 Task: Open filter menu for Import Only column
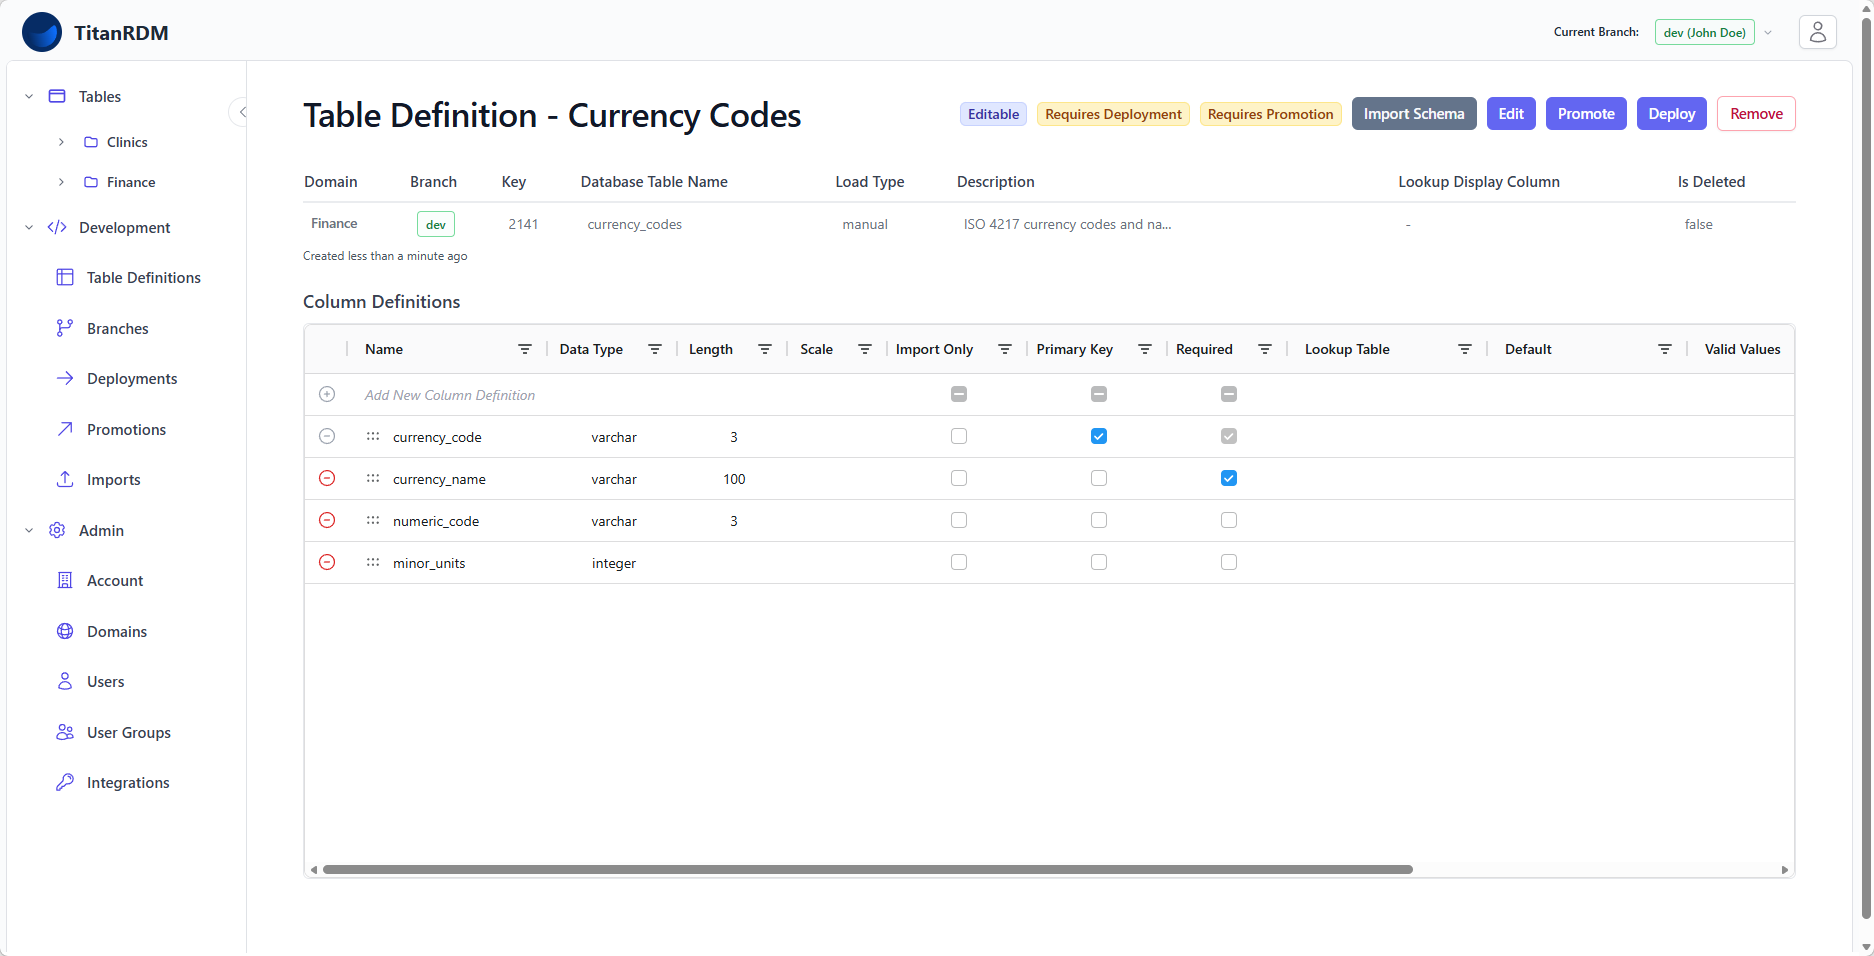pos(1005,349)
